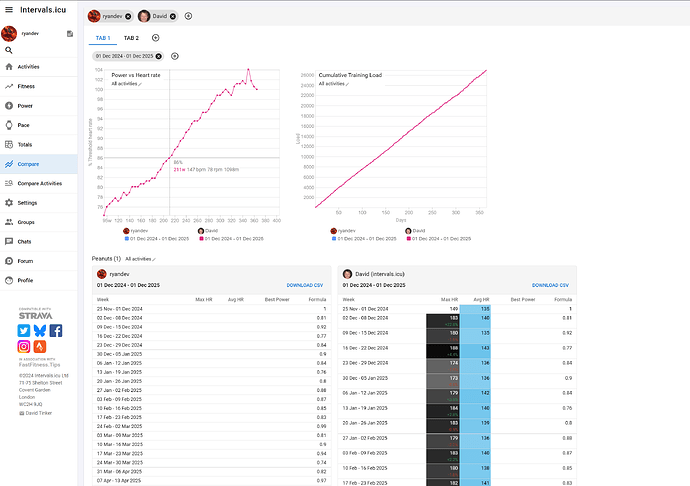The height and width of the screenshot is (486, 690).
Task: Click the search magnifier icon
Action: (x=8, y=50)
